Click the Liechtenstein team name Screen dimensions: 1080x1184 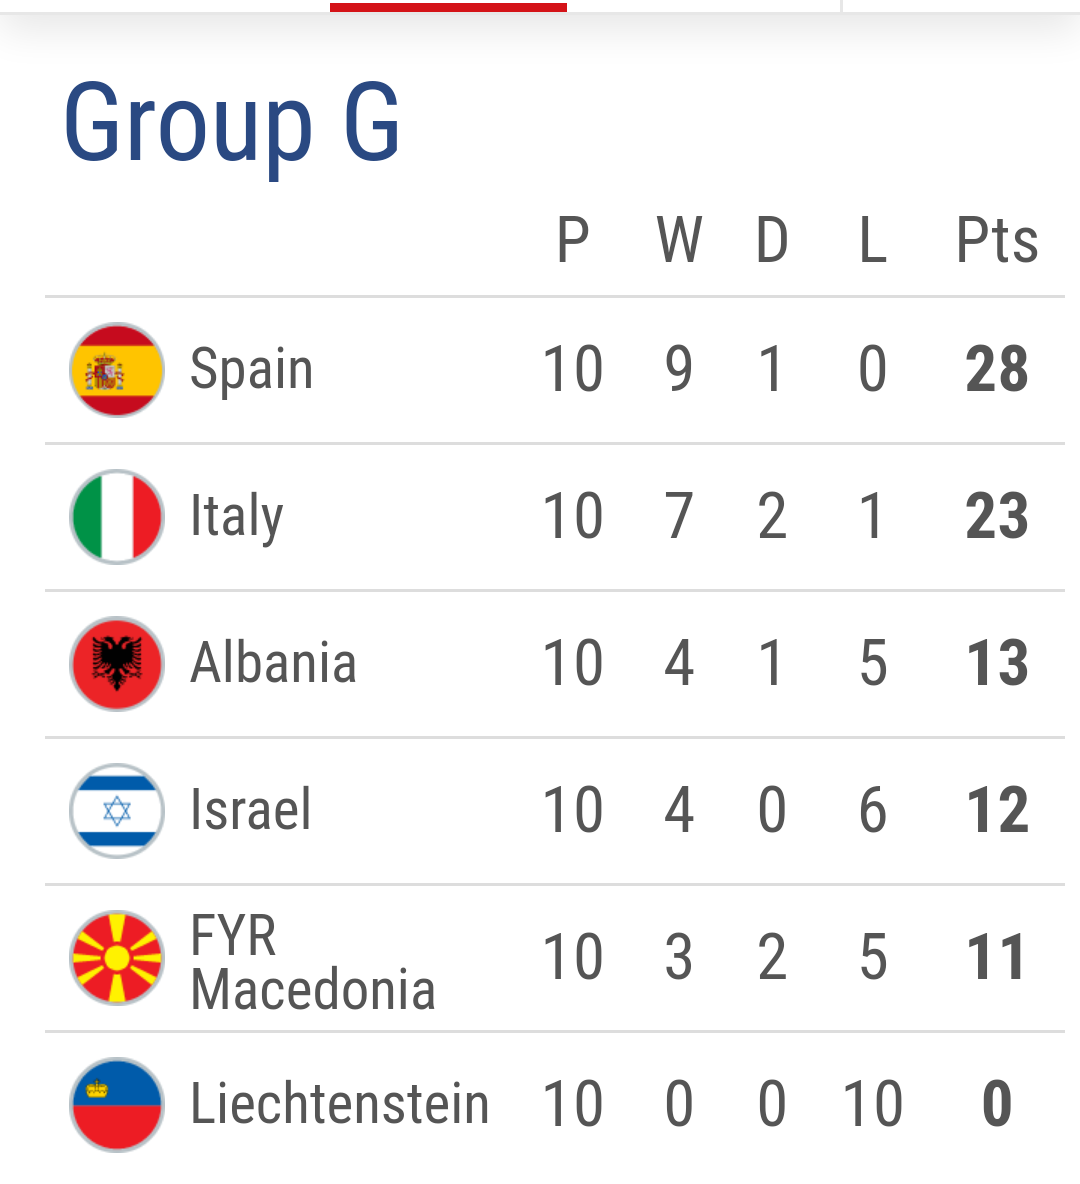(340, 1104)
